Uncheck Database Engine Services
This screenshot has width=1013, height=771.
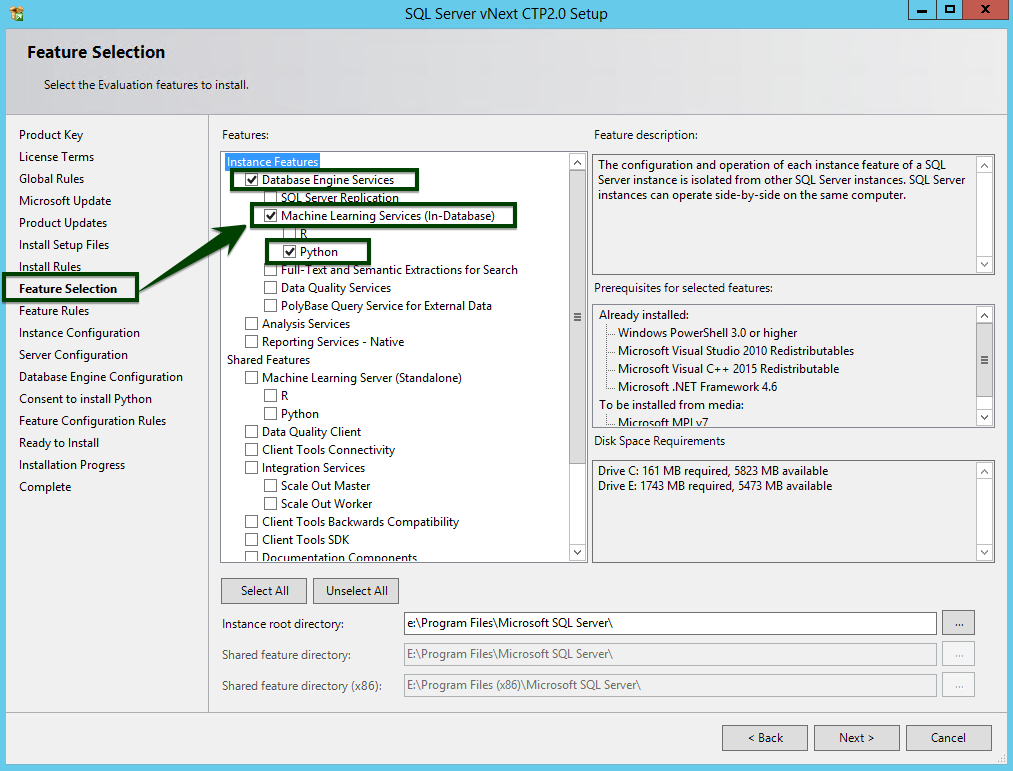(249, 179)
